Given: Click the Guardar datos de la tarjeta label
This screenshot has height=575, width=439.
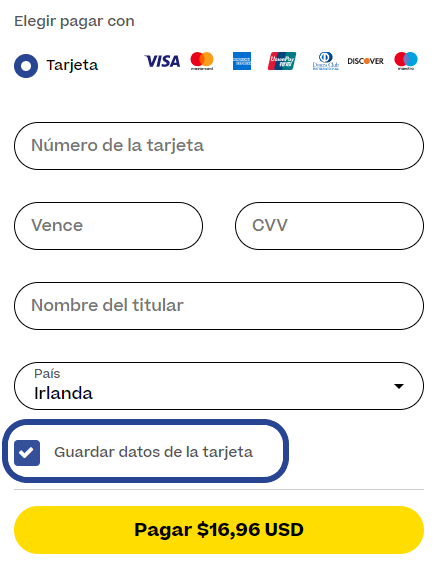Looking at the screenshot, I should [x=153, y=452].
